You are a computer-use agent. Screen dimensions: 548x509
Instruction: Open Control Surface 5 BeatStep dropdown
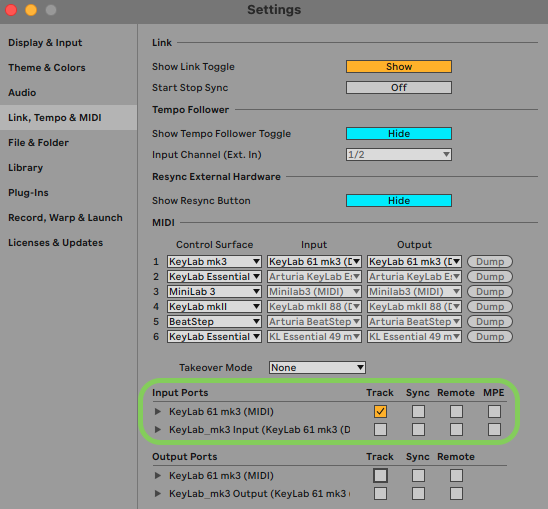click(x=214, y=322)
